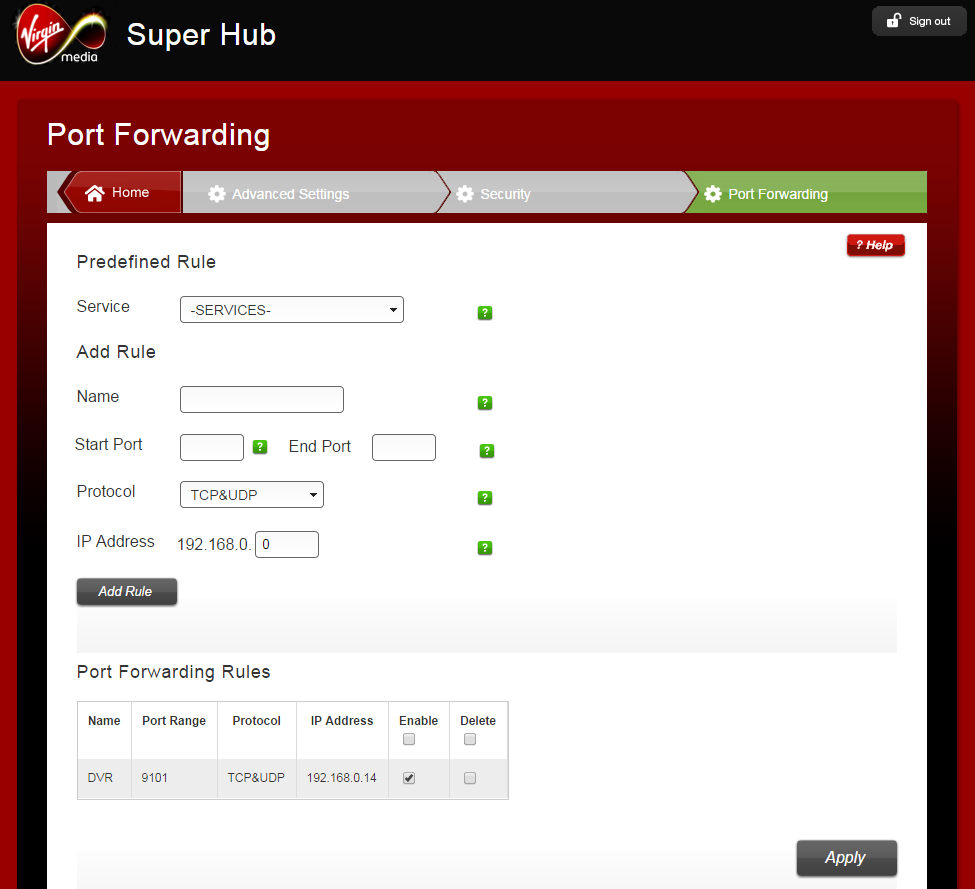Viewport: 975px width, 889px height.
Task: Sign out of the Super Hub
Action: coord(919,21)
